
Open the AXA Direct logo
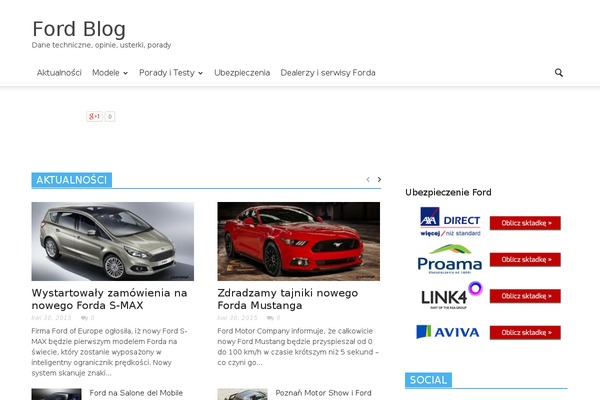pos(450,222)
